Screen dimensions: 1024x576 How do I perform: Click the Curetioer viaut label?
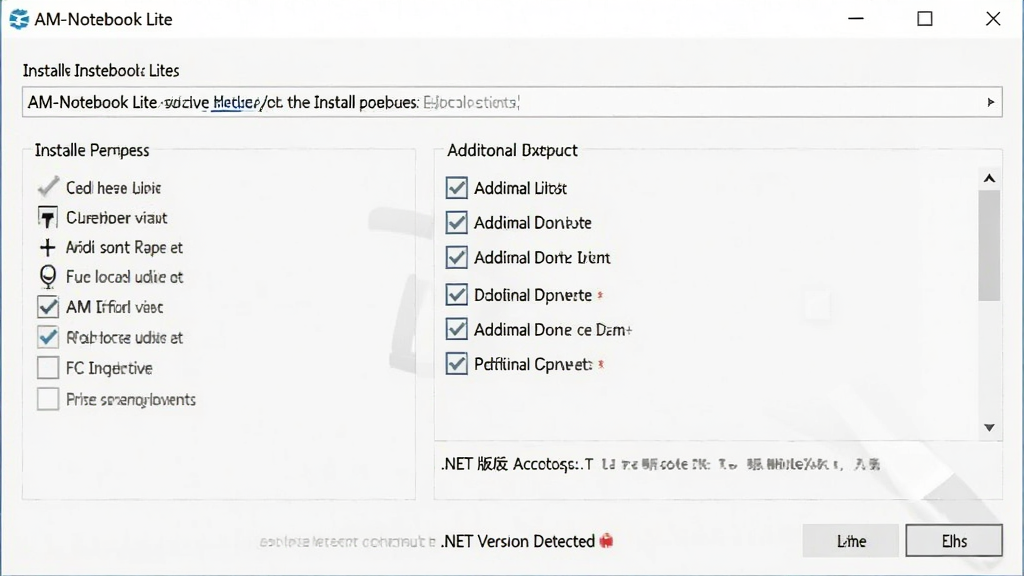[x=117, y=218]
